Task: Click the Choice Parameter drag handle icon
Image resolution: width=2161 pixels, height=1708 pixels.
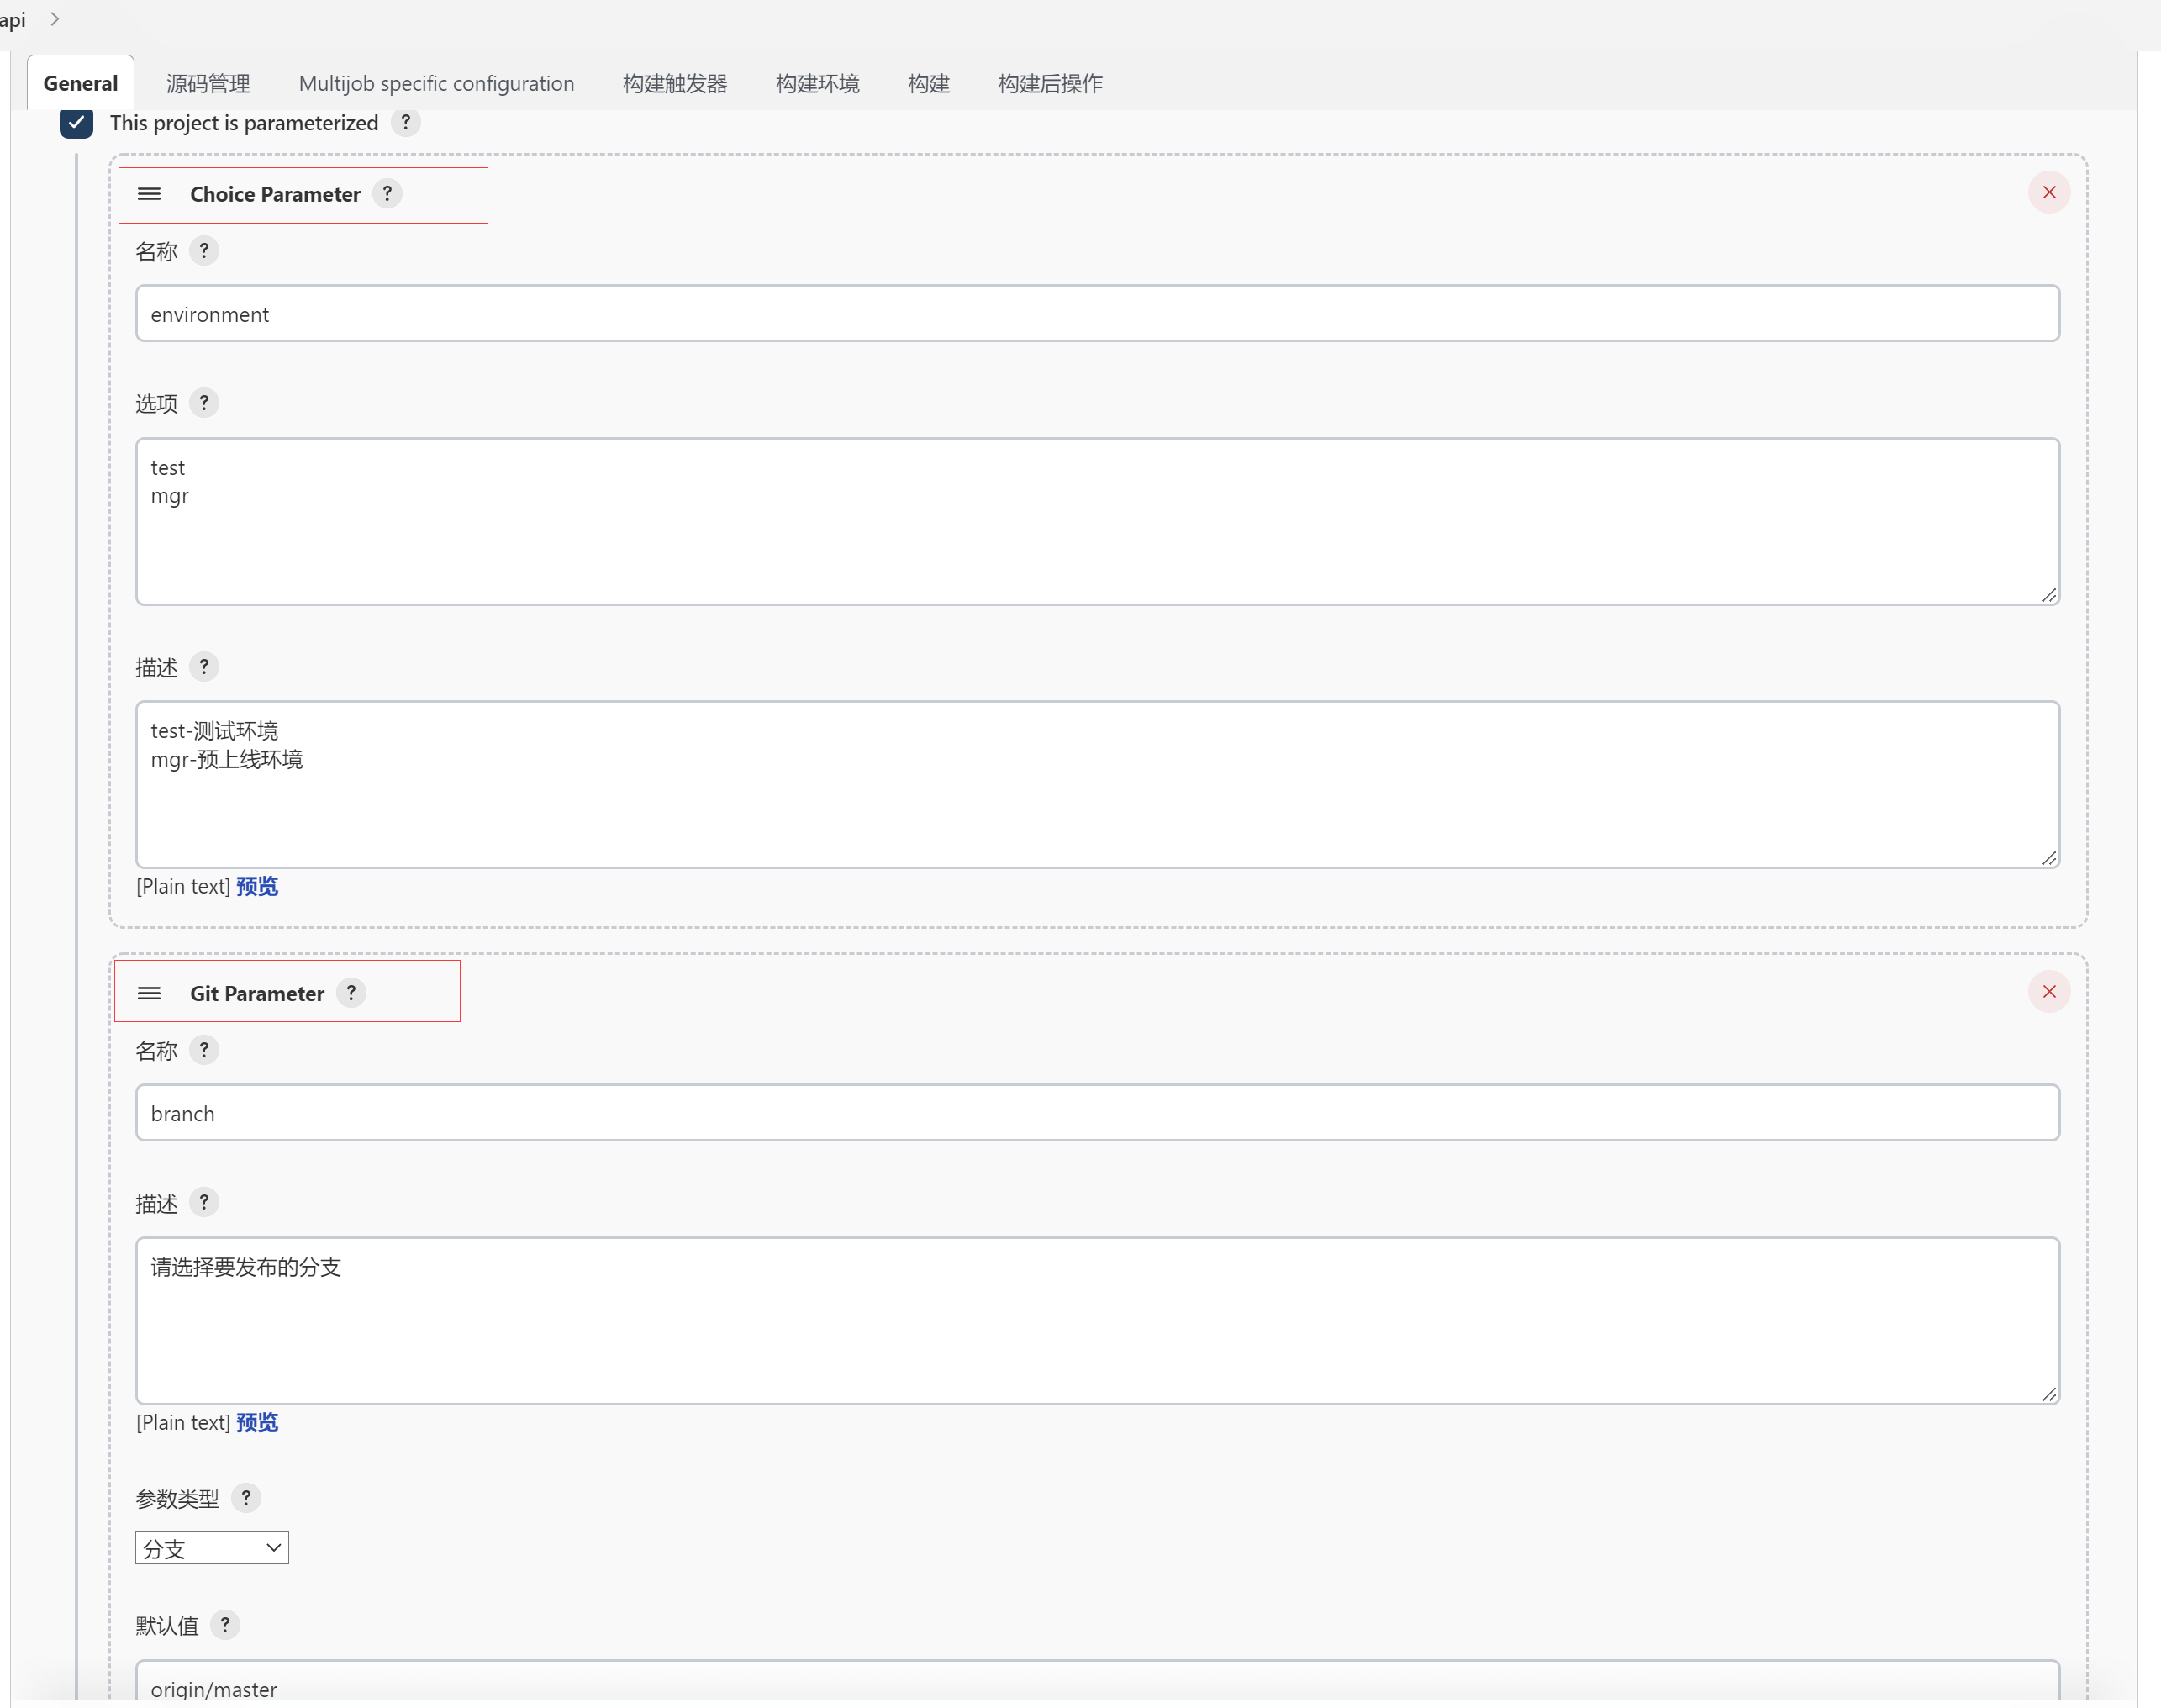Action: tap(149, 194)
